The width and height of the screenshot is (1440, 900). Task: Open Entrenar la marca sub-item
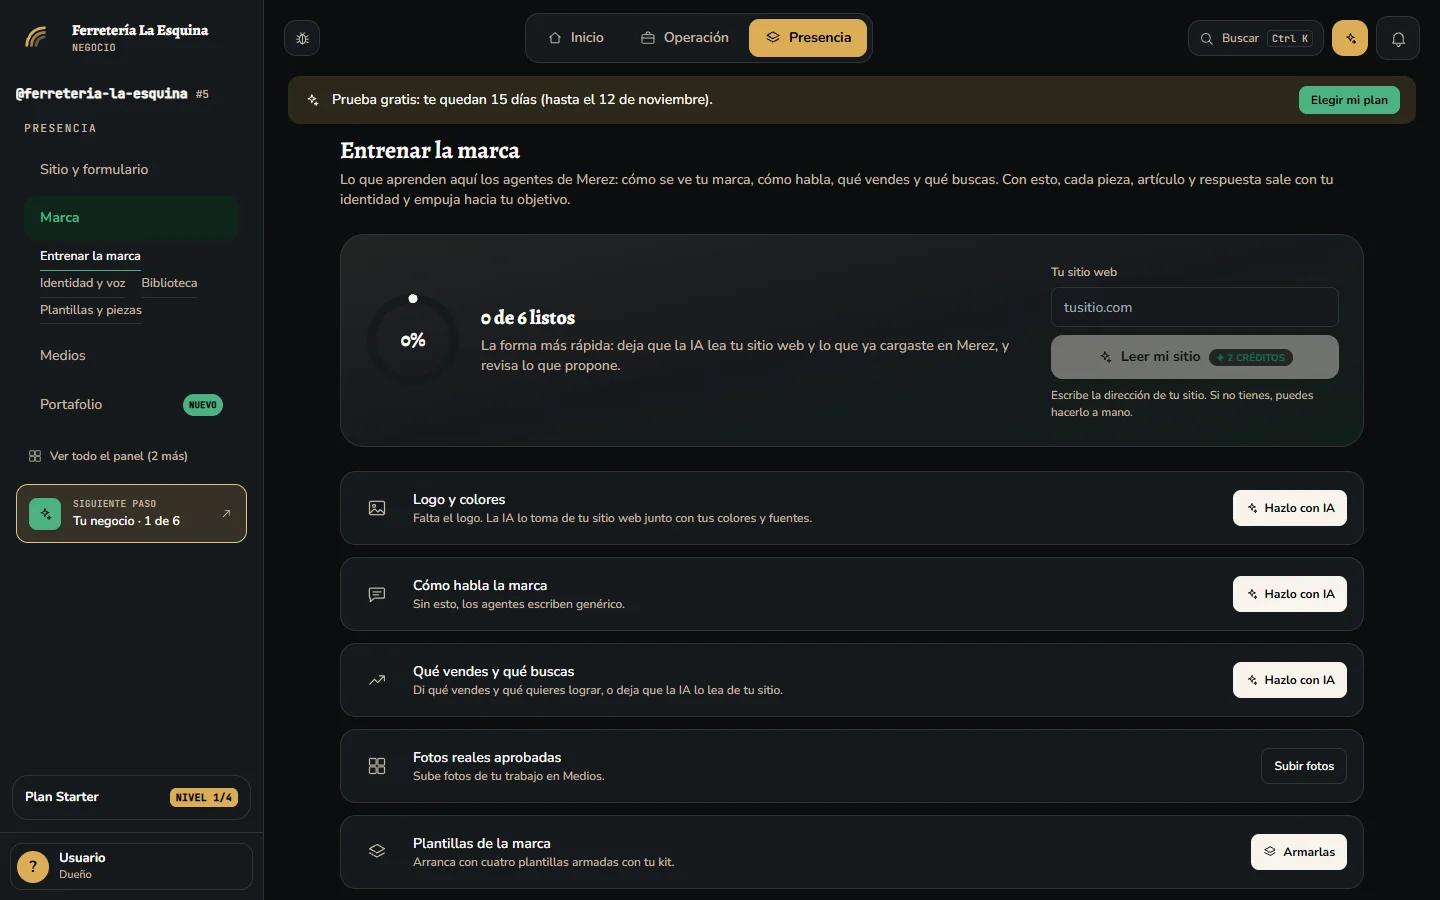click(x=90, y=256)
